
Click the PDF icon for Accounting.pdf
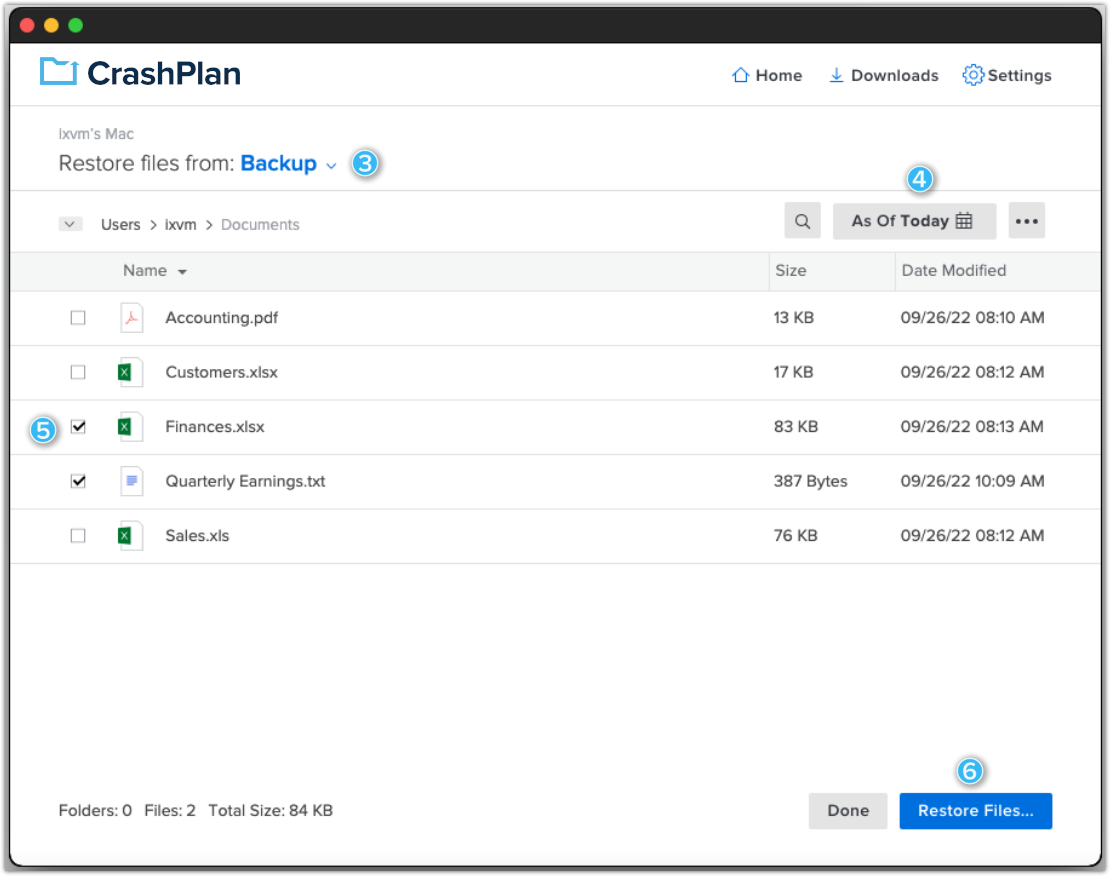pyautogui.click(x=131, y=318)
